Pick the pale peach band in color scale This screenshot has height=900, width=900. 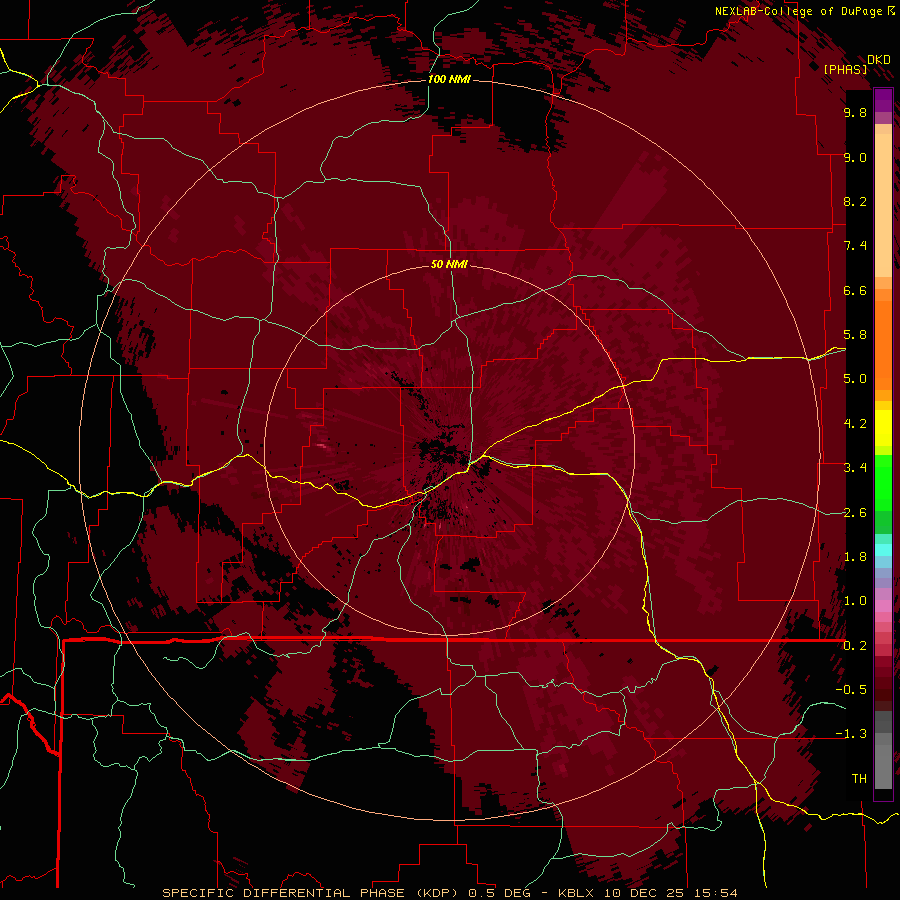883,205
